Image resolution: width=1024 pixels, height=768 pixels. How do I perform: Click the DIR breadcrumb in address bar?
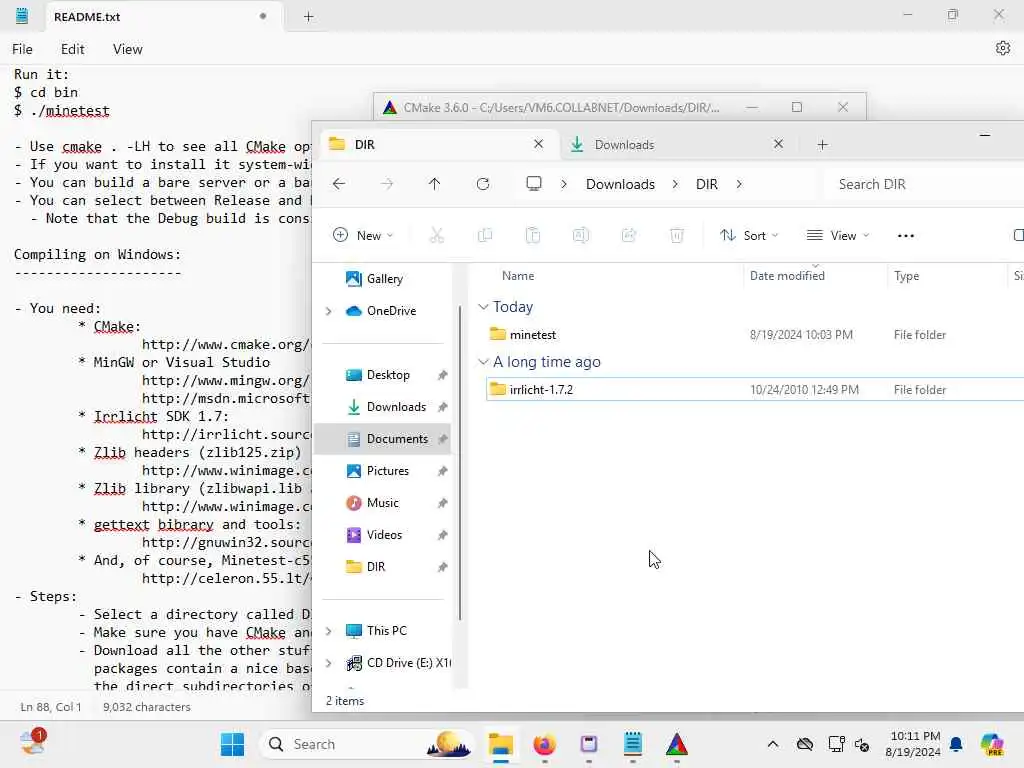[707, 184]
